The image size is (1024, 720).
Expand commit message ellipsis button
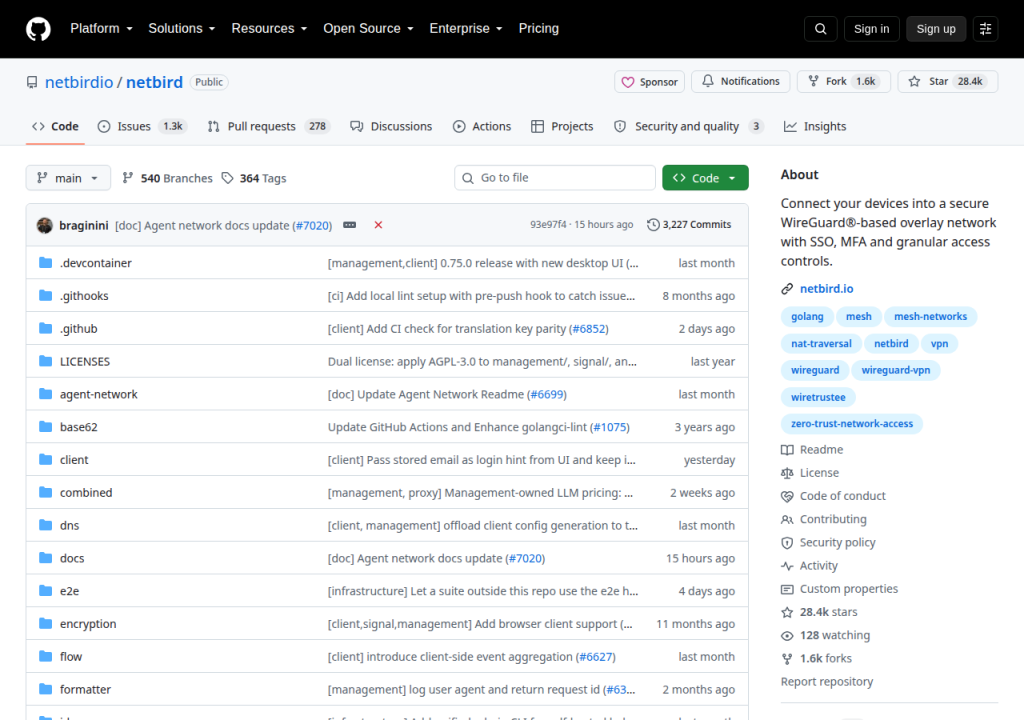(x=350, y=225)
